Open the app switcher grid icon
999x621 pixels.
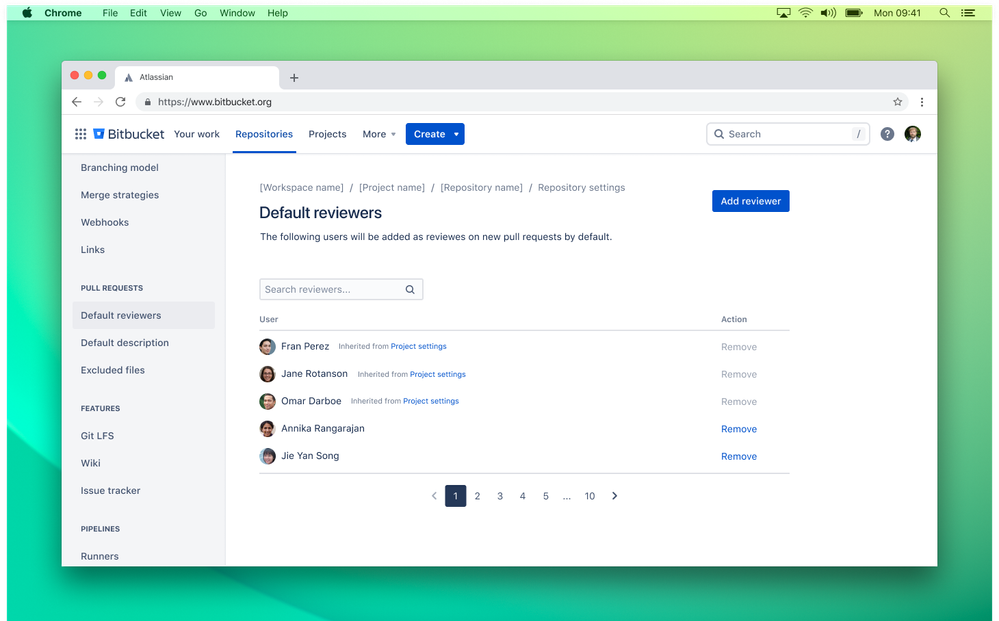pyautogui.click(x=80, y=134)
